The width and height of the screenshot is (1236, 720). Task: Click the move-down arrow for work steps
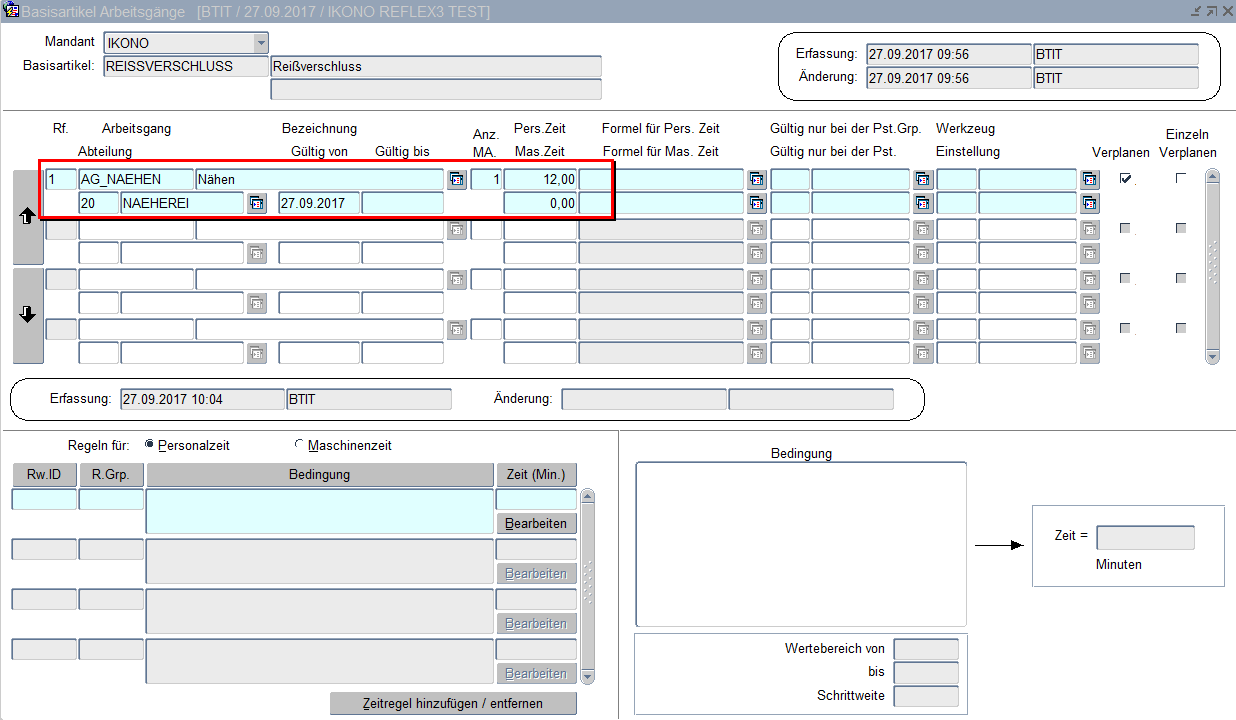[28, 314]
